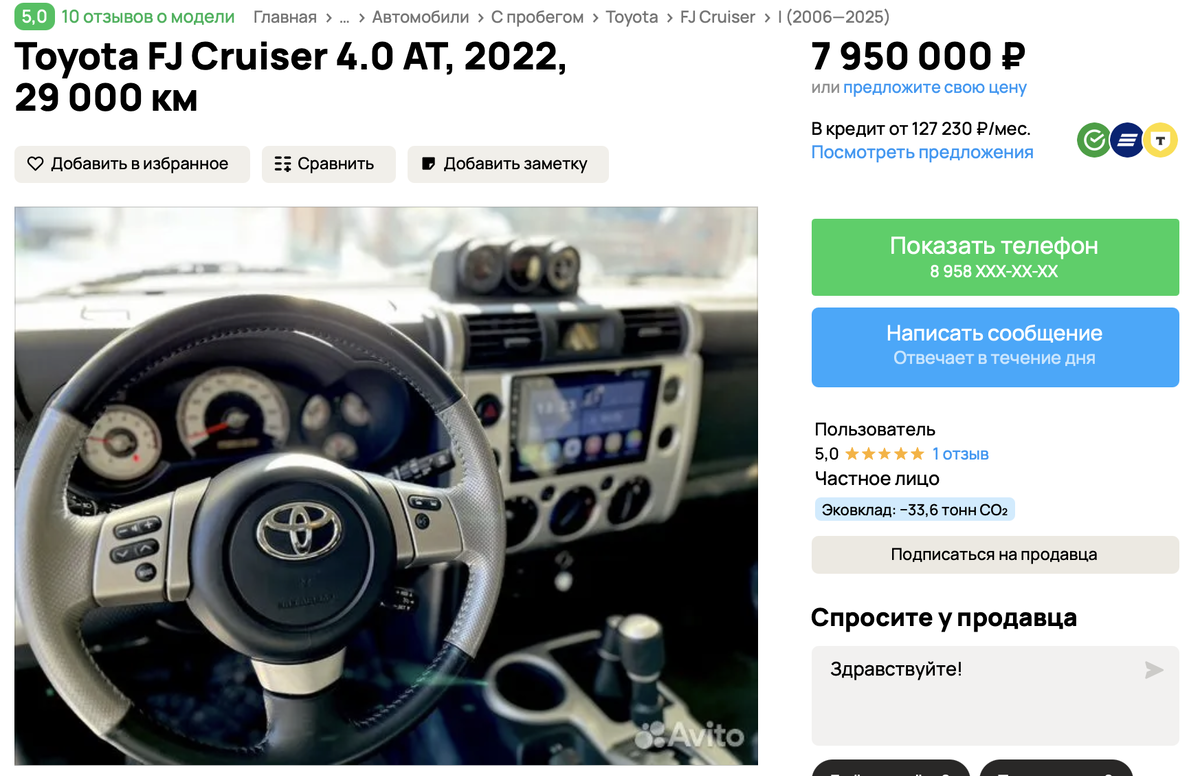Click the green Sber bank logo icon
This screenshot has height=776, width=1200.
tap(1094, 141)
